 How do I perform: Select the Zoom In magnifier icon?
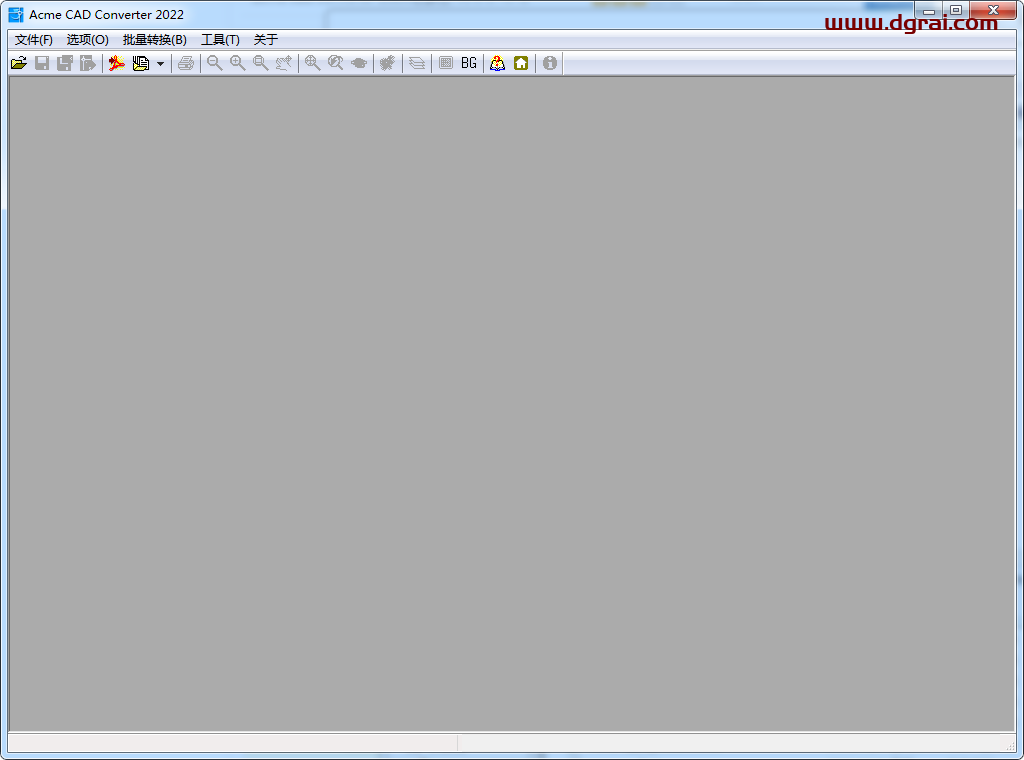click(237, 63)
